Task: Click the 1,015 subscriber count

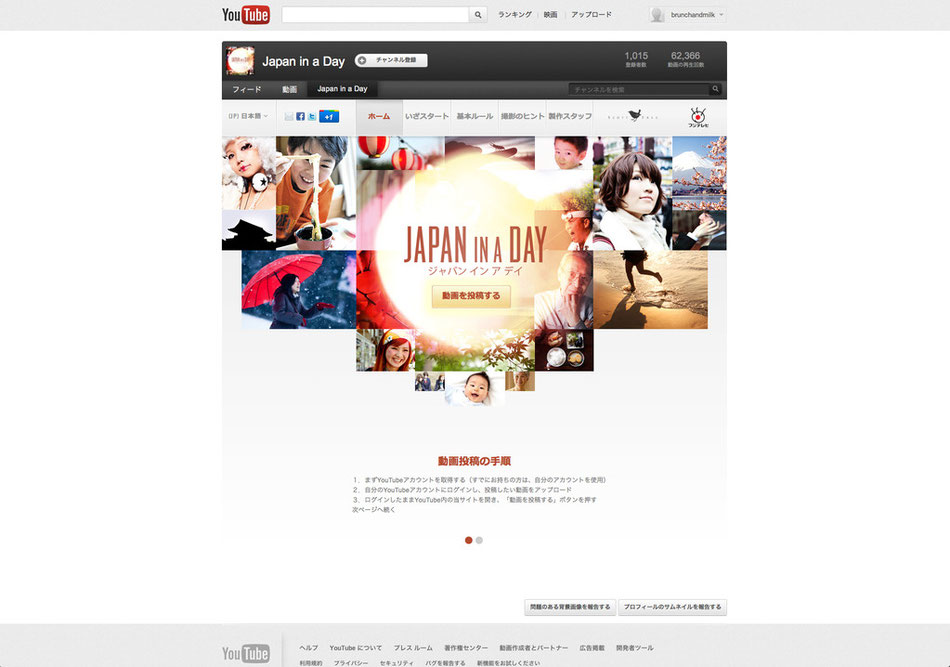Action: tap(636, 56)
